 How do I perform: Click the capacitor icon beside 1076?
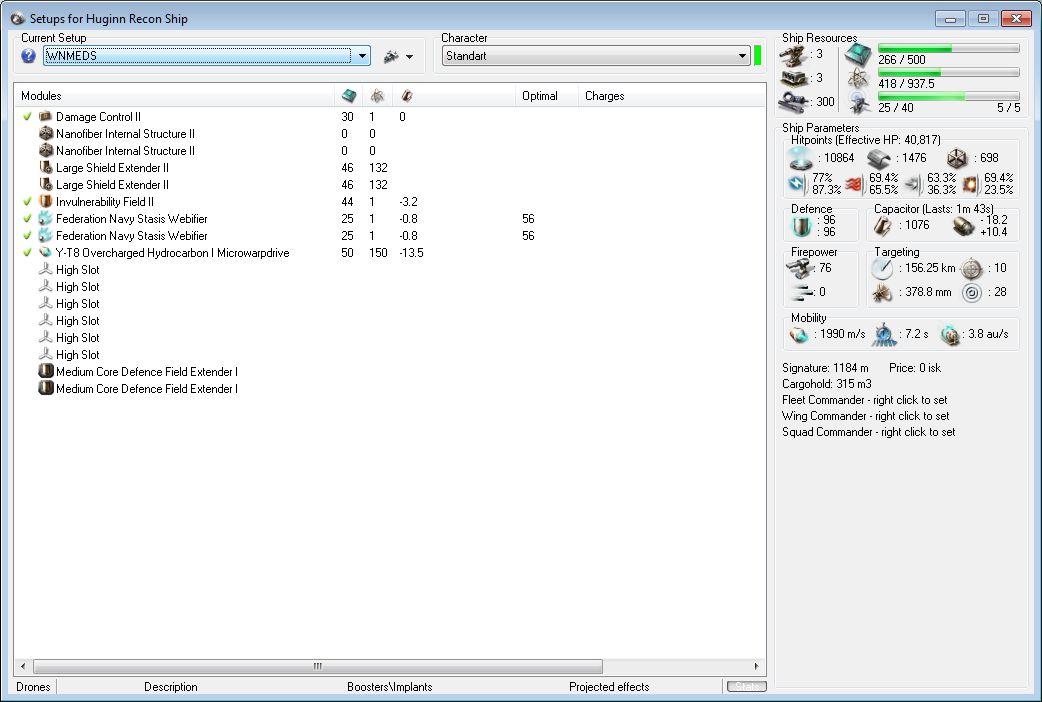(883, 226)
